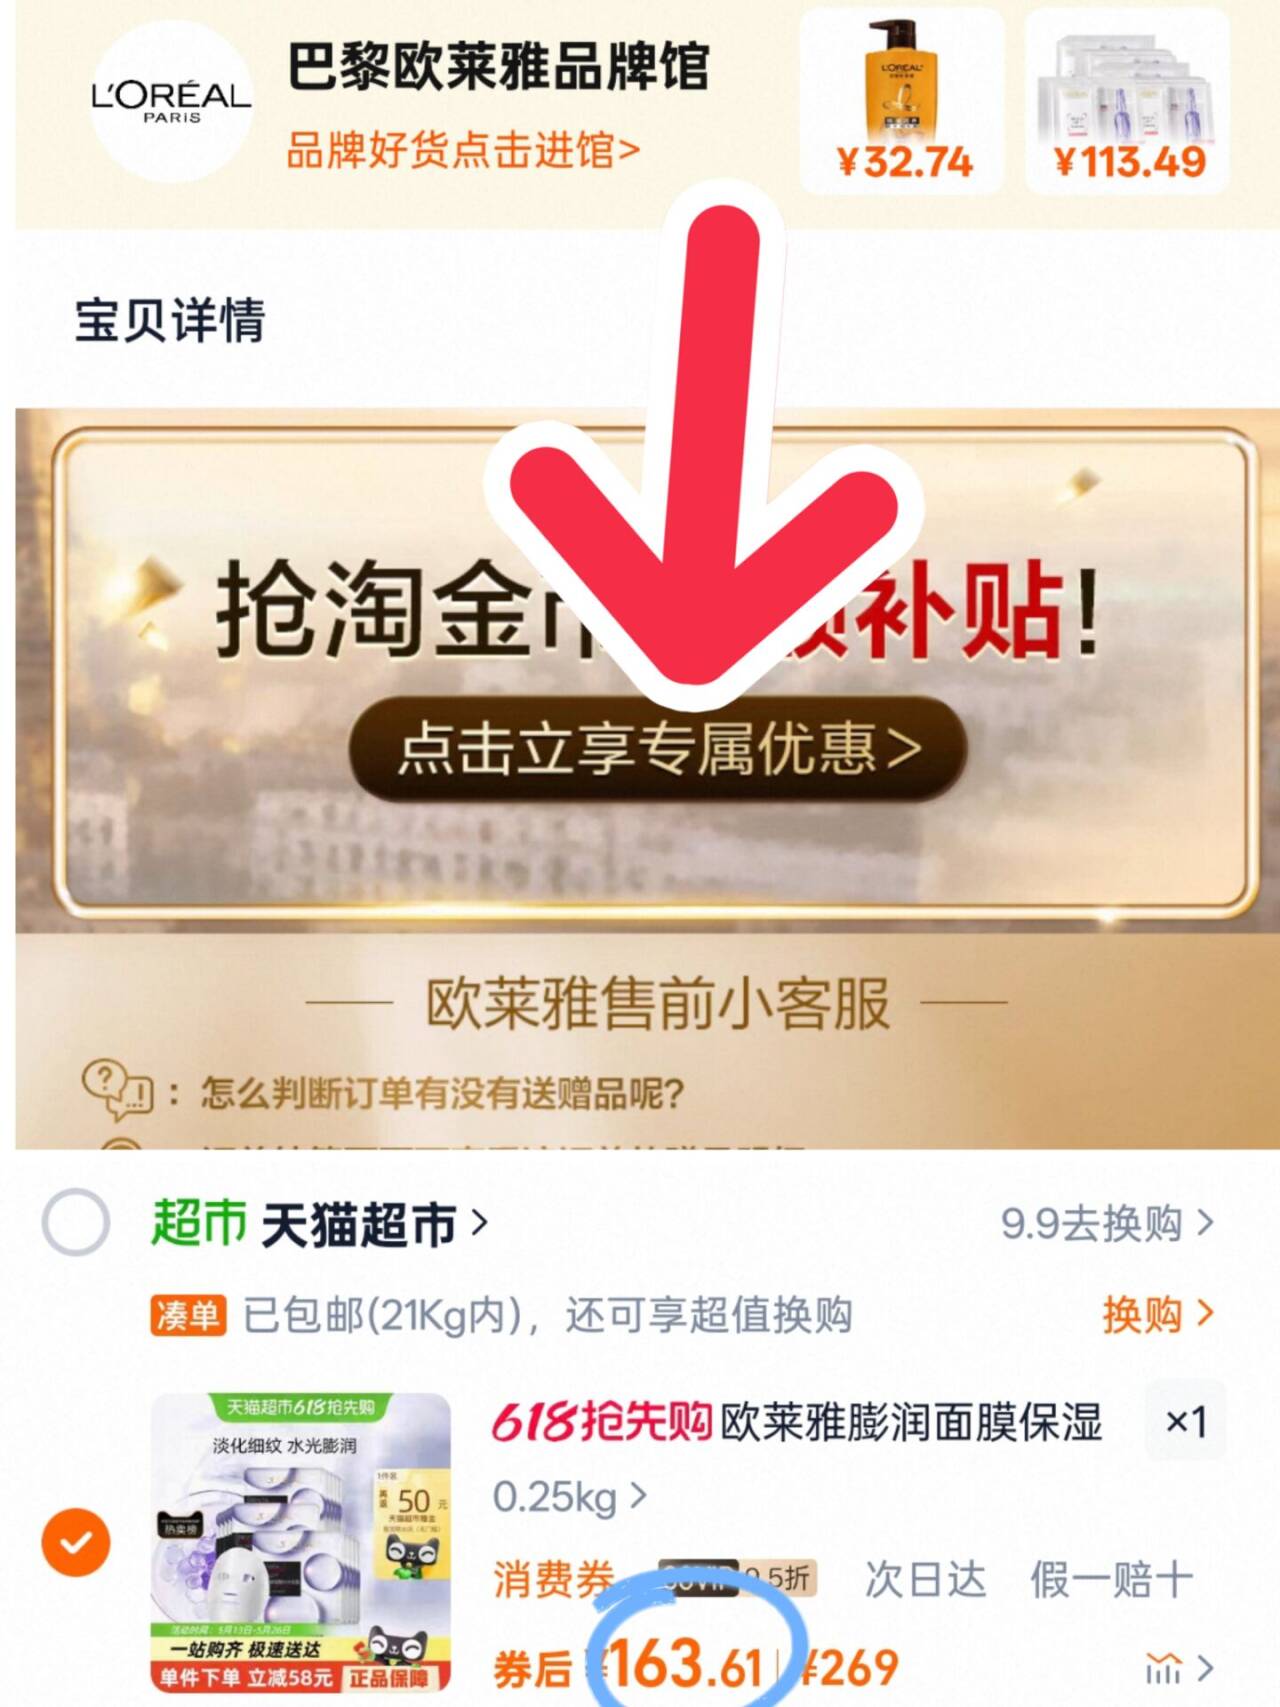Click the green 超市 badge icon
This screenshot has width=1280, height=1707.
coord(199,1223)
